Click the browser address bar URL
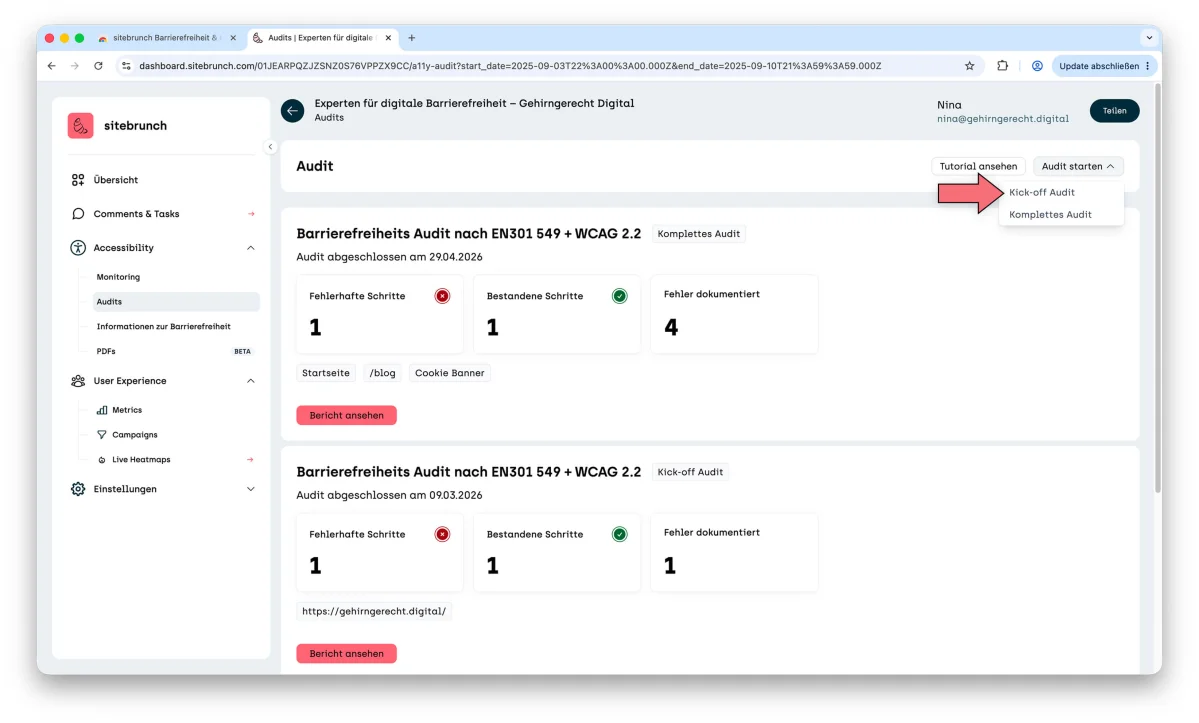 tap(510, 66)
